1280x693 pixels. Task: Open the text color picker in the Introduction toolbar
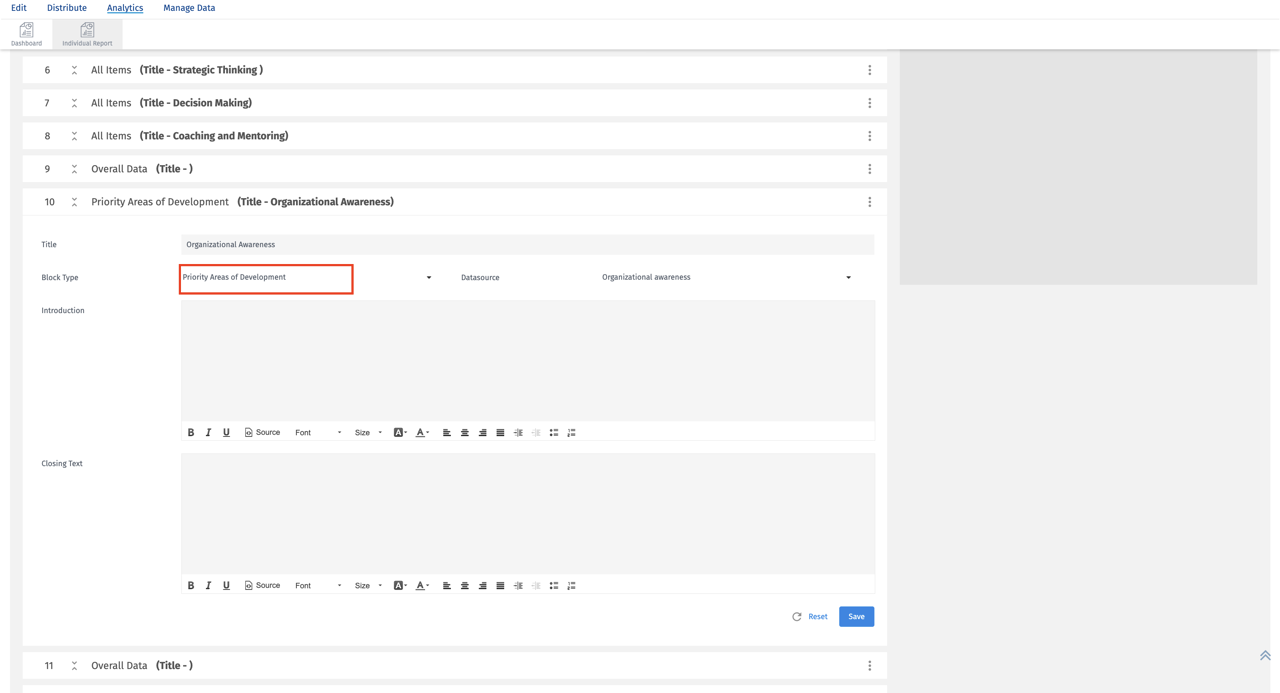coord(421,432)
